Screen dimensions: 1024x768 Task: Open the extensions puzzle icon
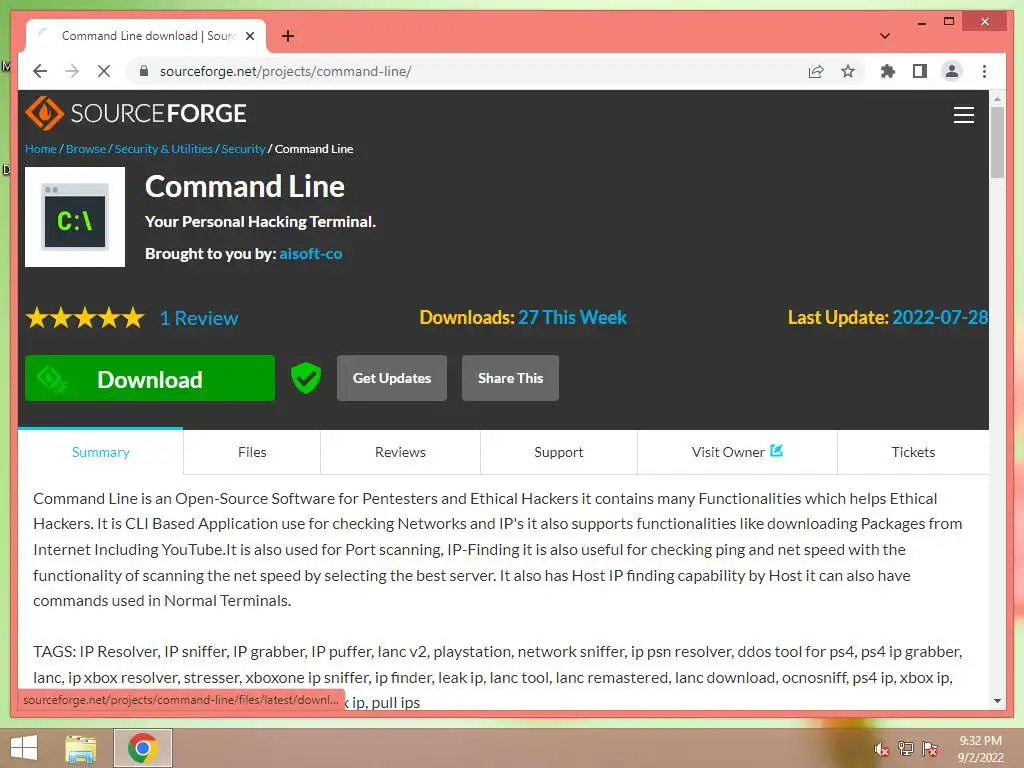(x=888, y=71)
